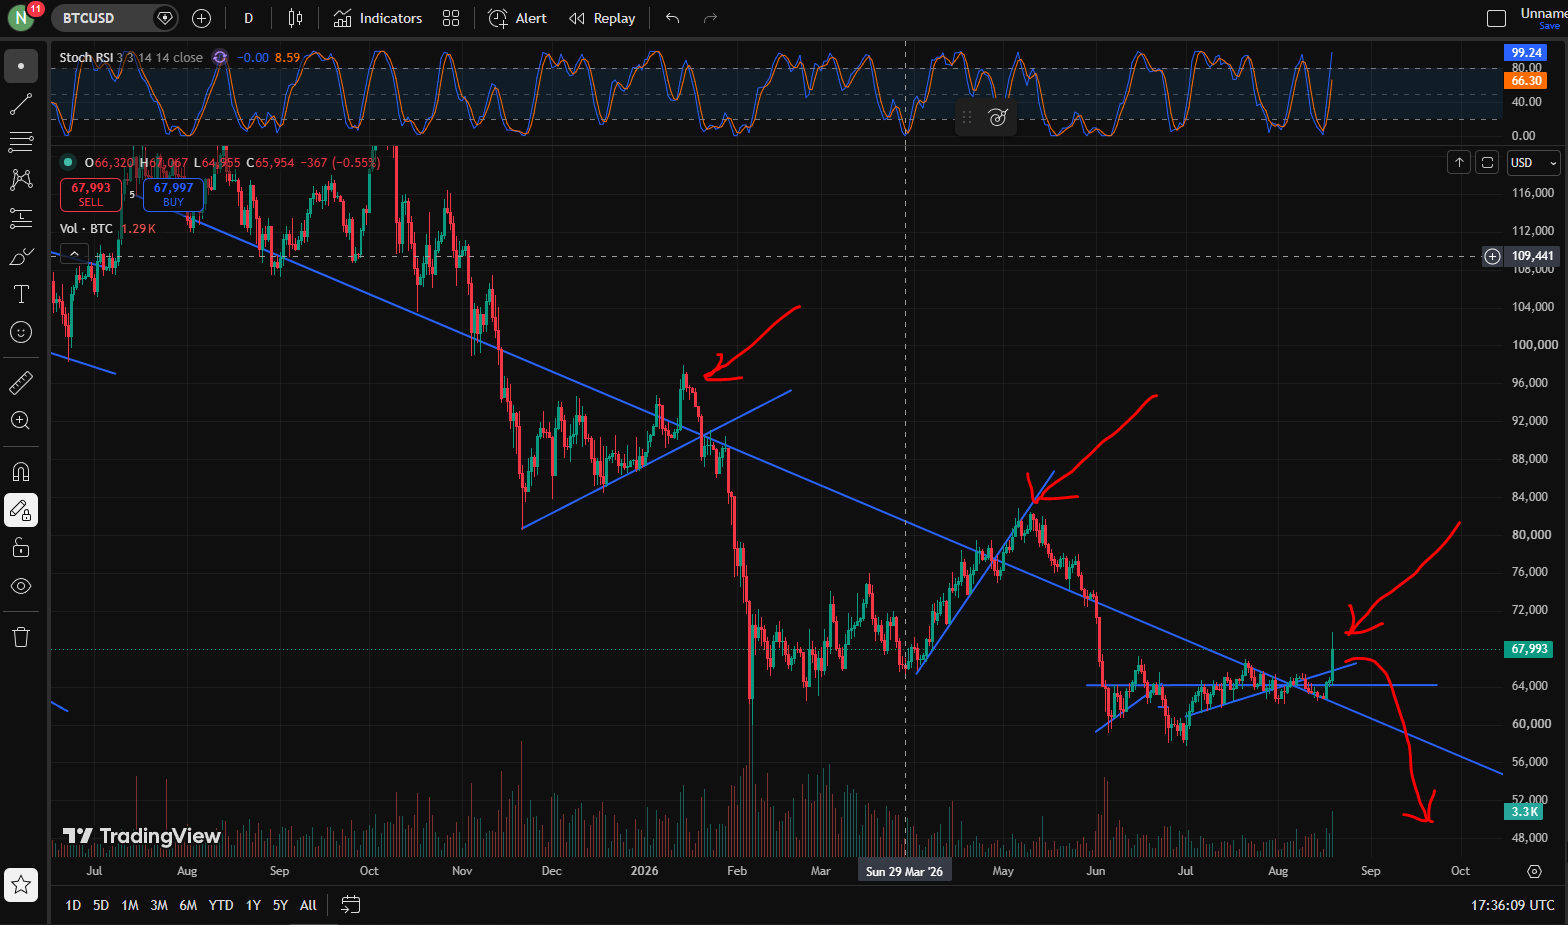Select the 1D date range
The width and height of the screenshot is (1568, 925).
pyautogui.click(x=73, y=905)
